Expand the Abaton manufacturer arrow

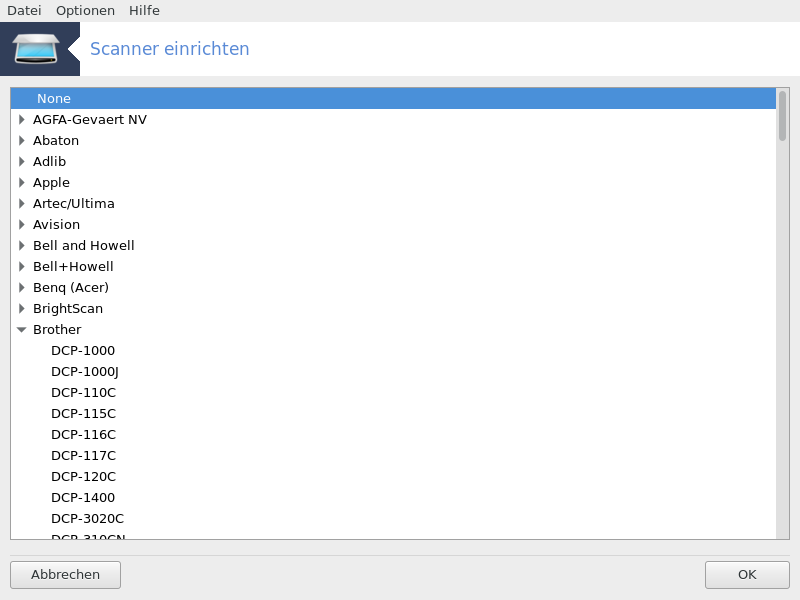(x=21, y=140)
